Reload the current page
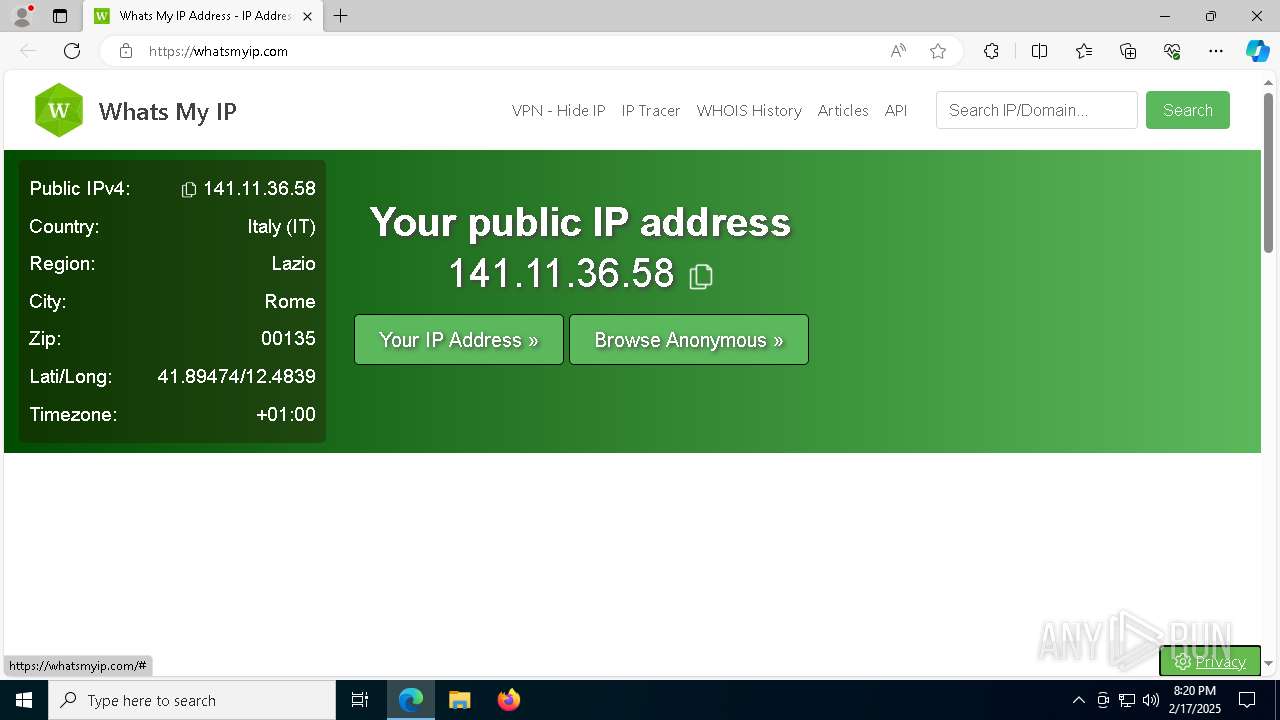 (72, 51)
